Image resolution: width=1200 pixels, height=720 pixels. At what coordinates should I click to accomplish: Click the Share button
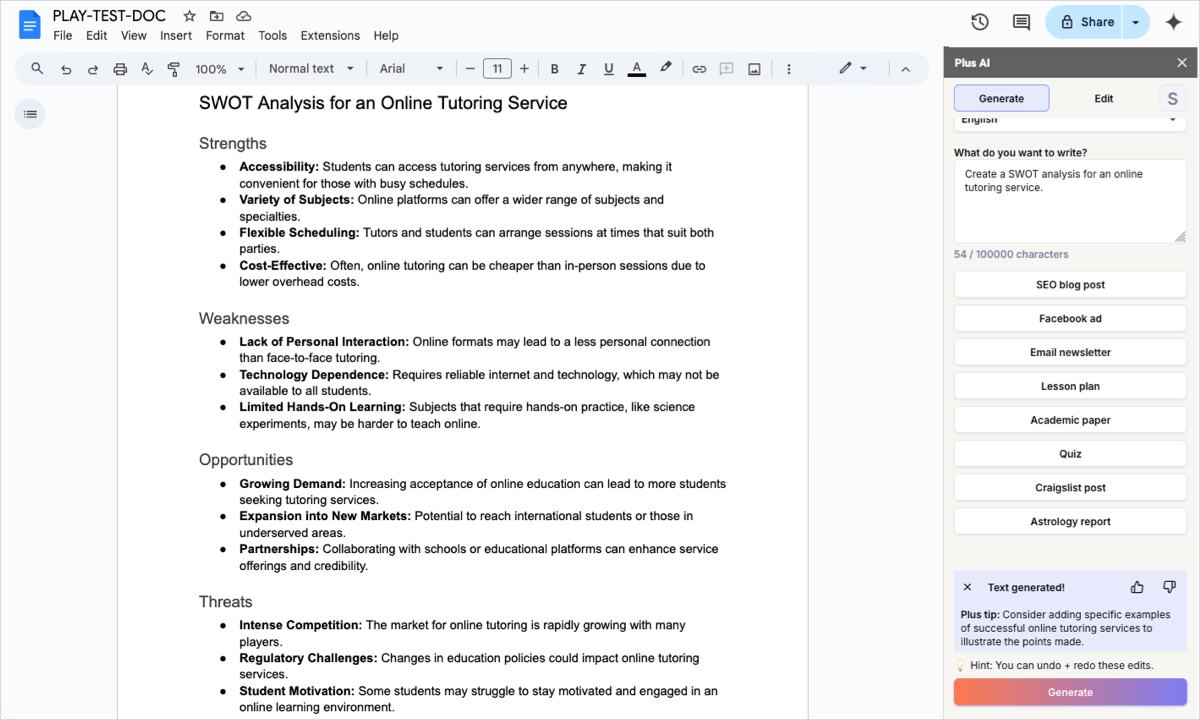(1085, 22)
